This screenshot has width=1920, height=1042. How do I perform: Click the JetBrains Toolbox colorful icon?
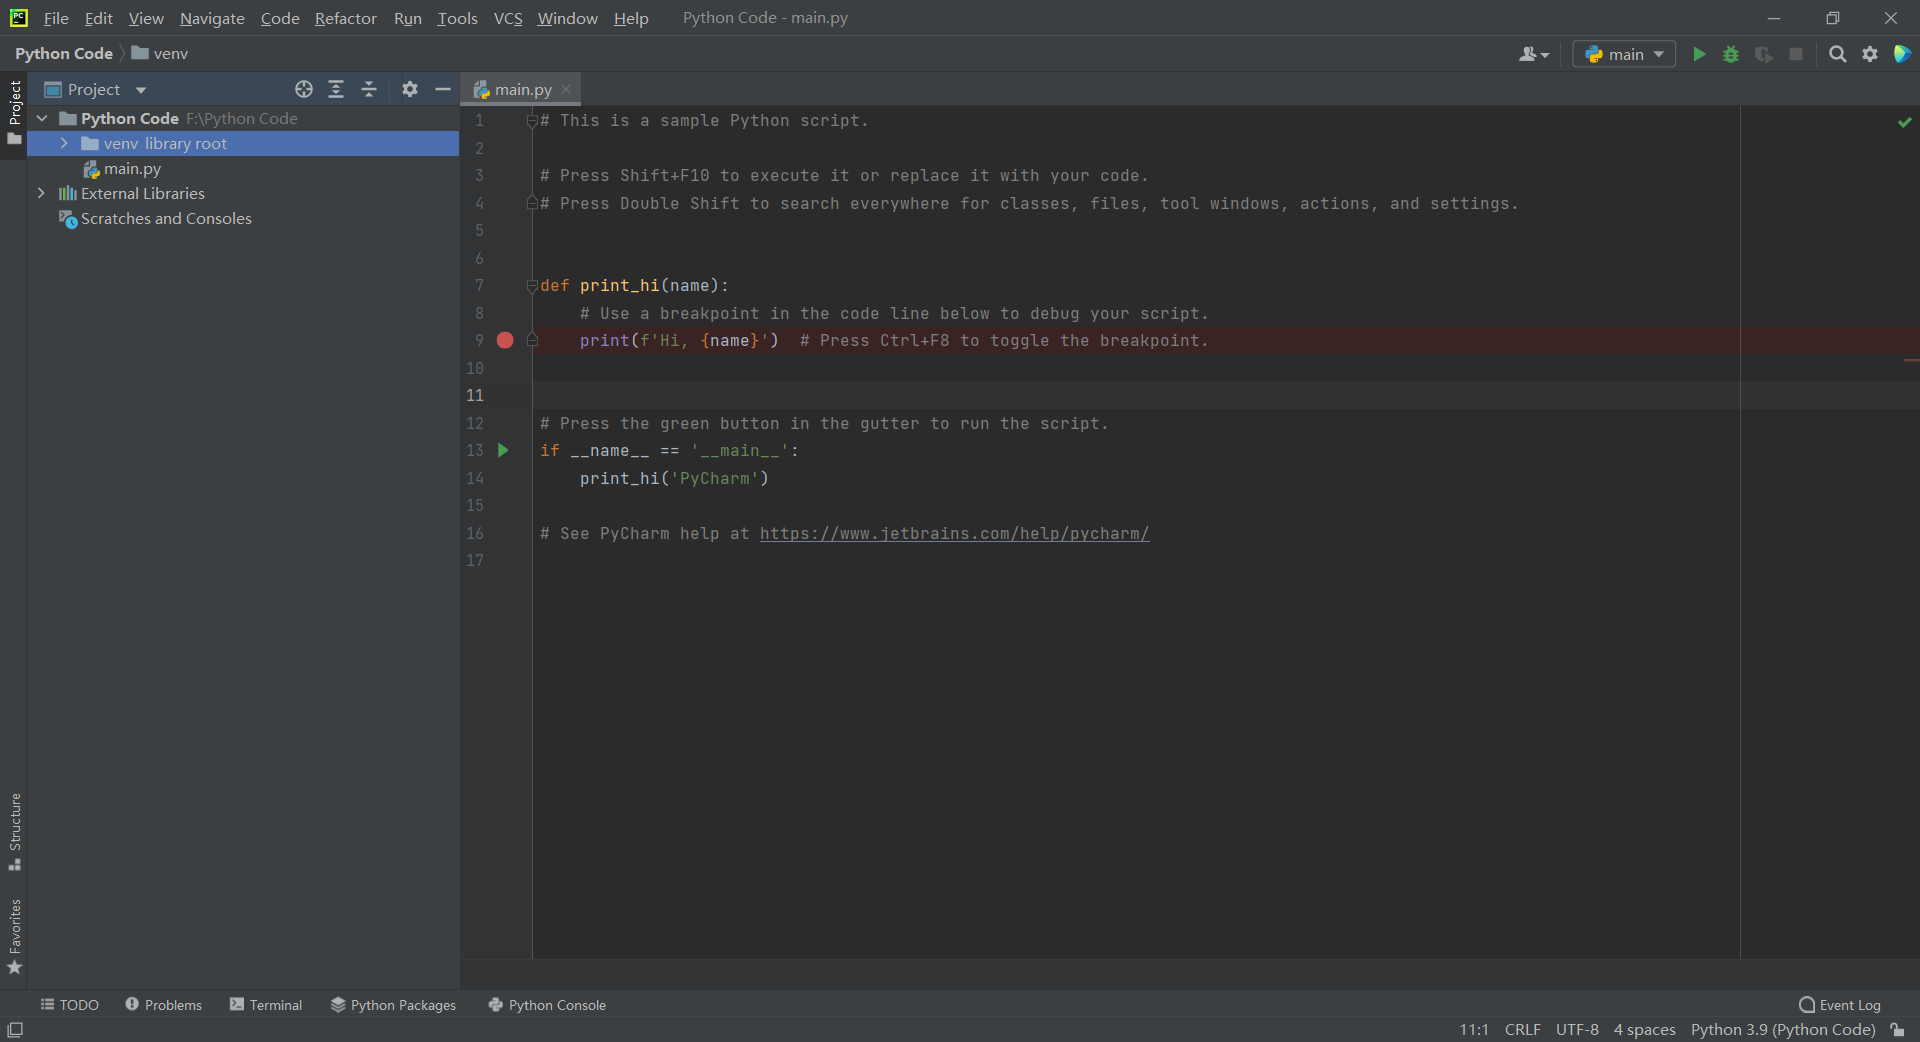click(x=1902, y=54)
